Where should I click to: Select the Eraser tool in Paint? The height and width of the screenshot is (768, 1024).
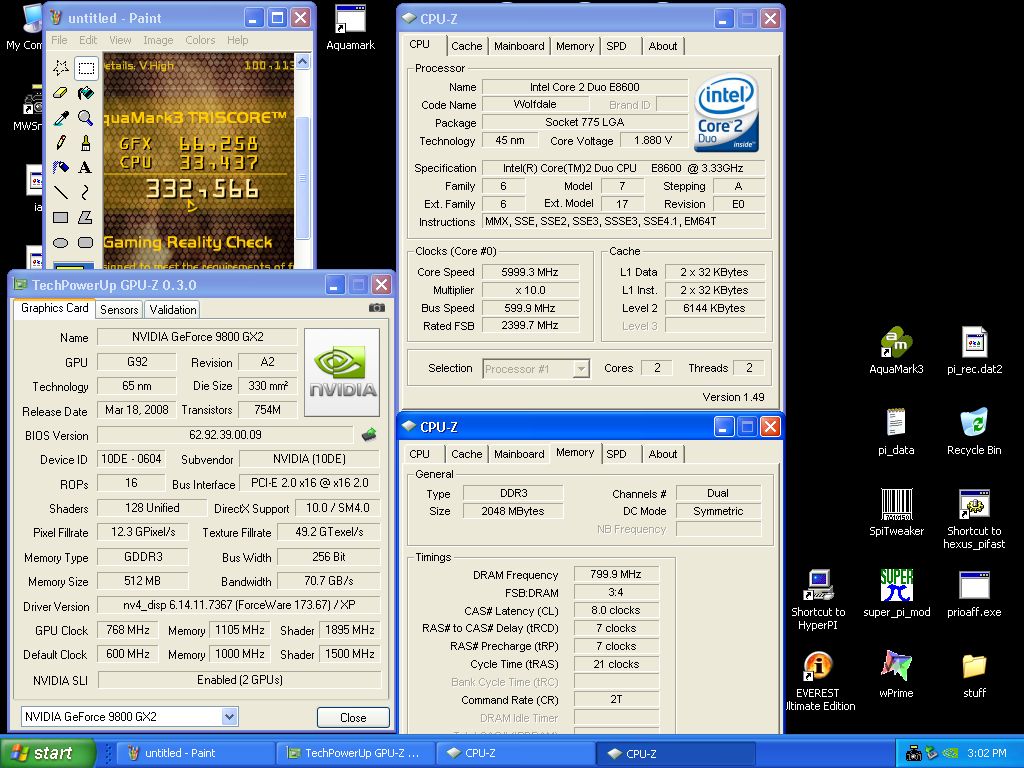tap(61, 93)
